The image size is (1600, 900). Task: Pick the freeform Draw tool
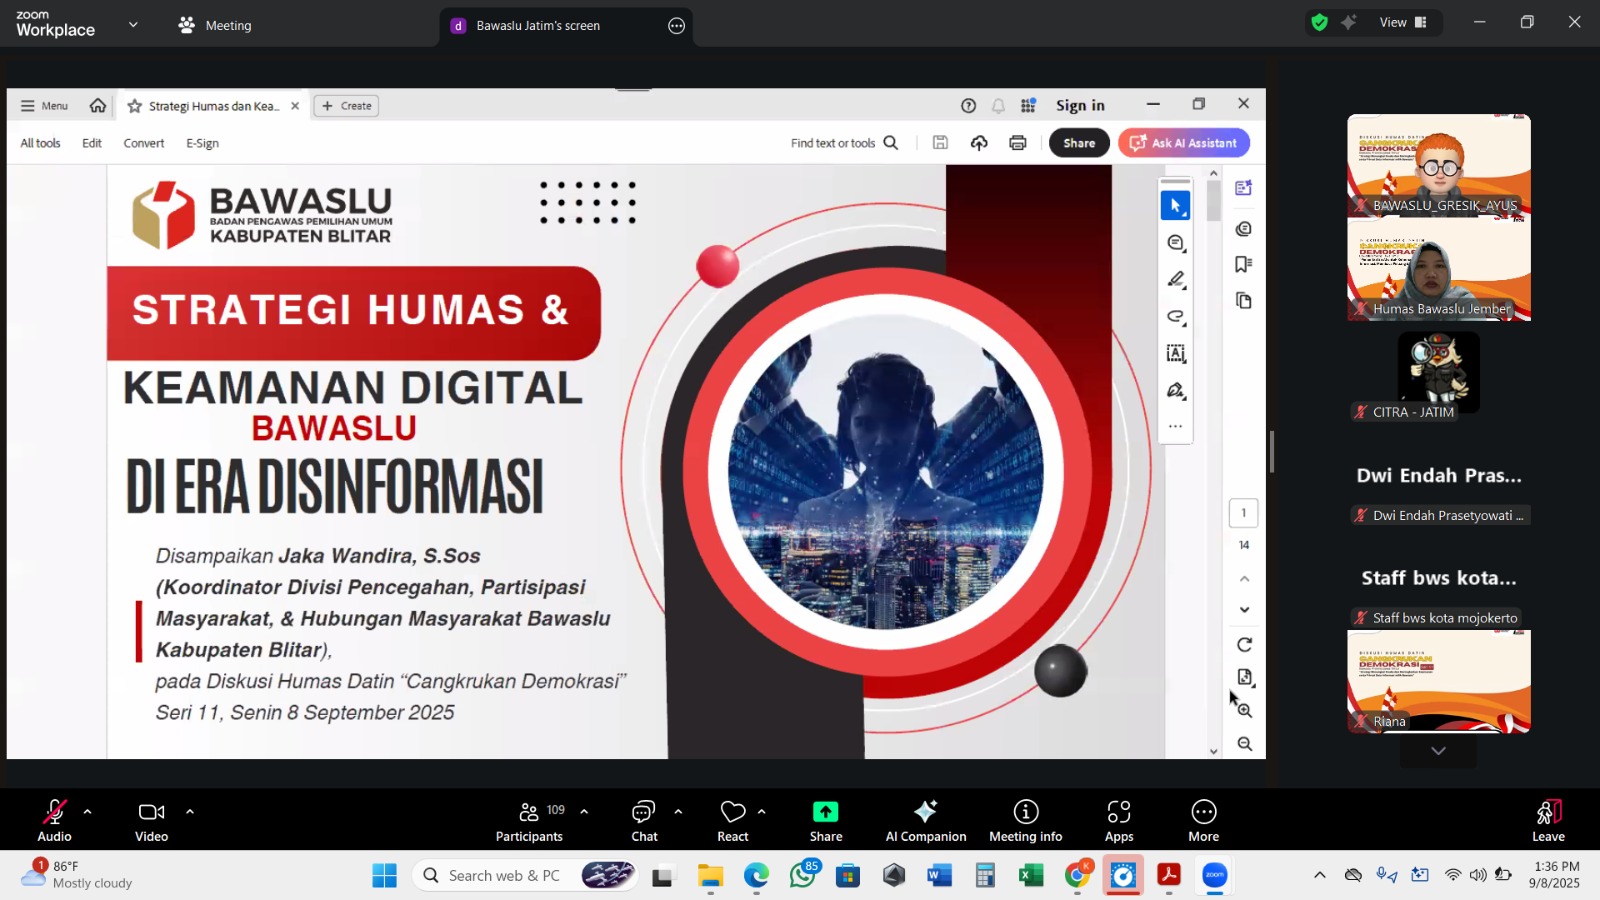[1176, 316]
